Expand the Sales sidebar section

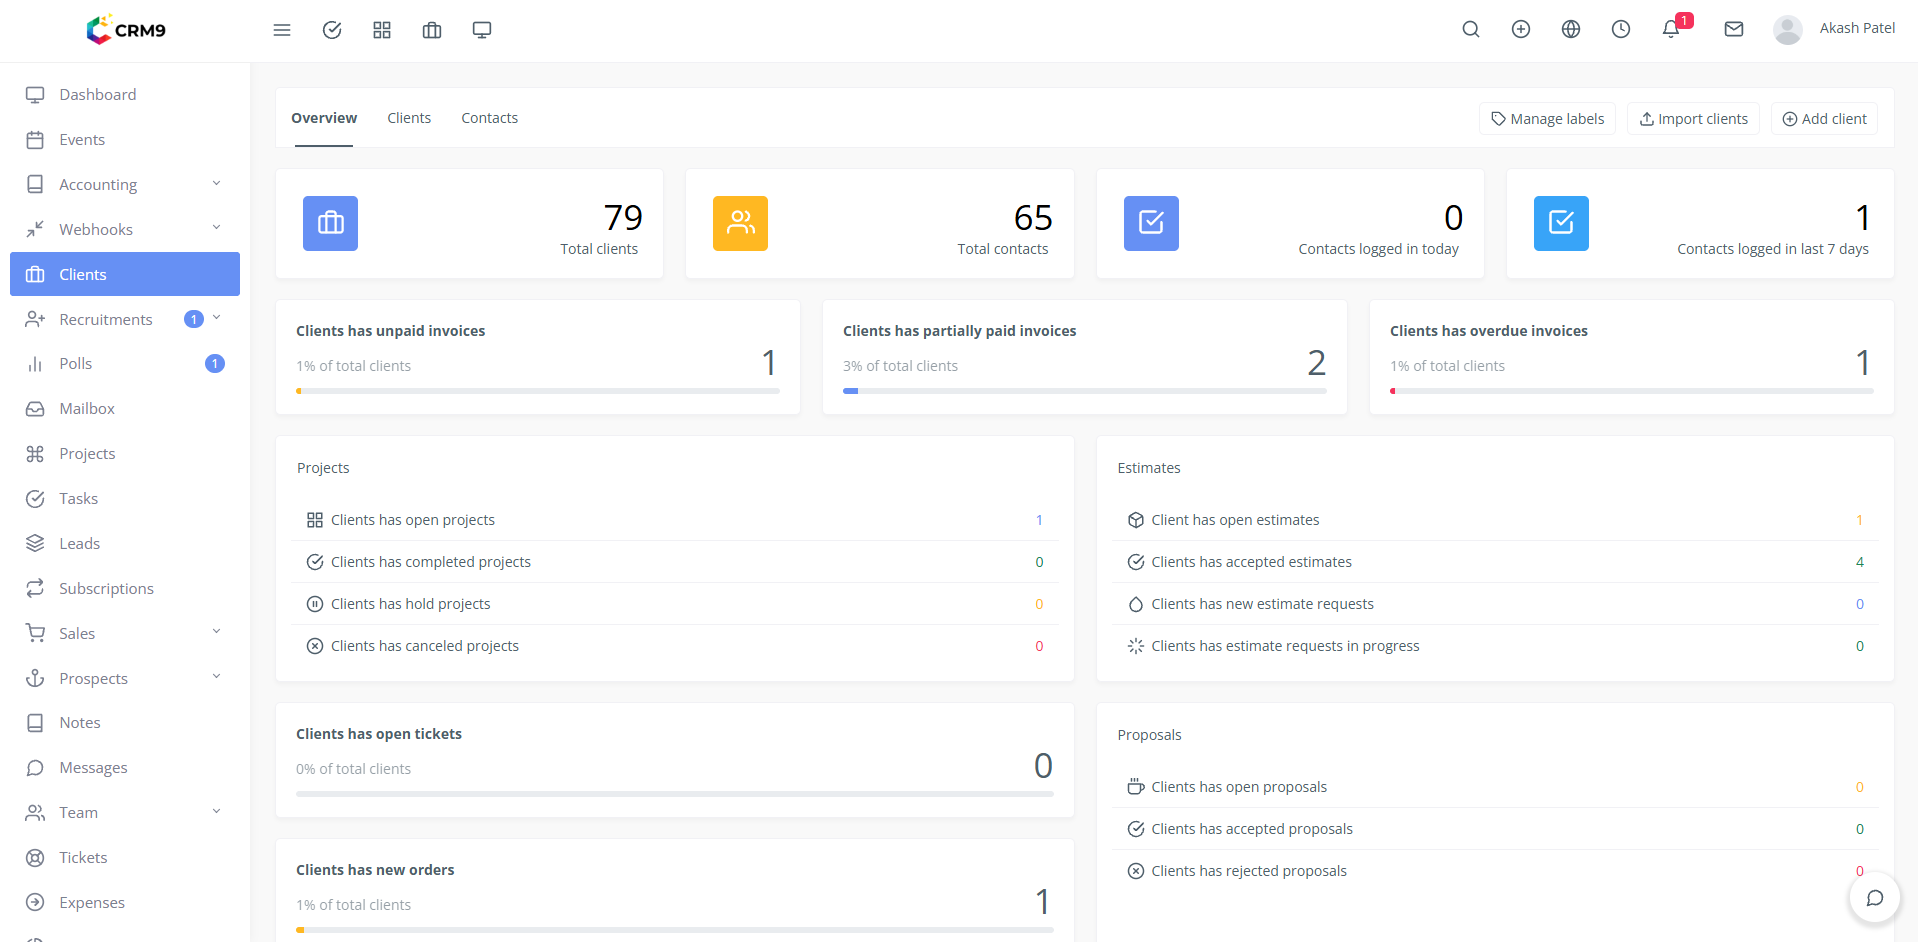click(125, 633)
